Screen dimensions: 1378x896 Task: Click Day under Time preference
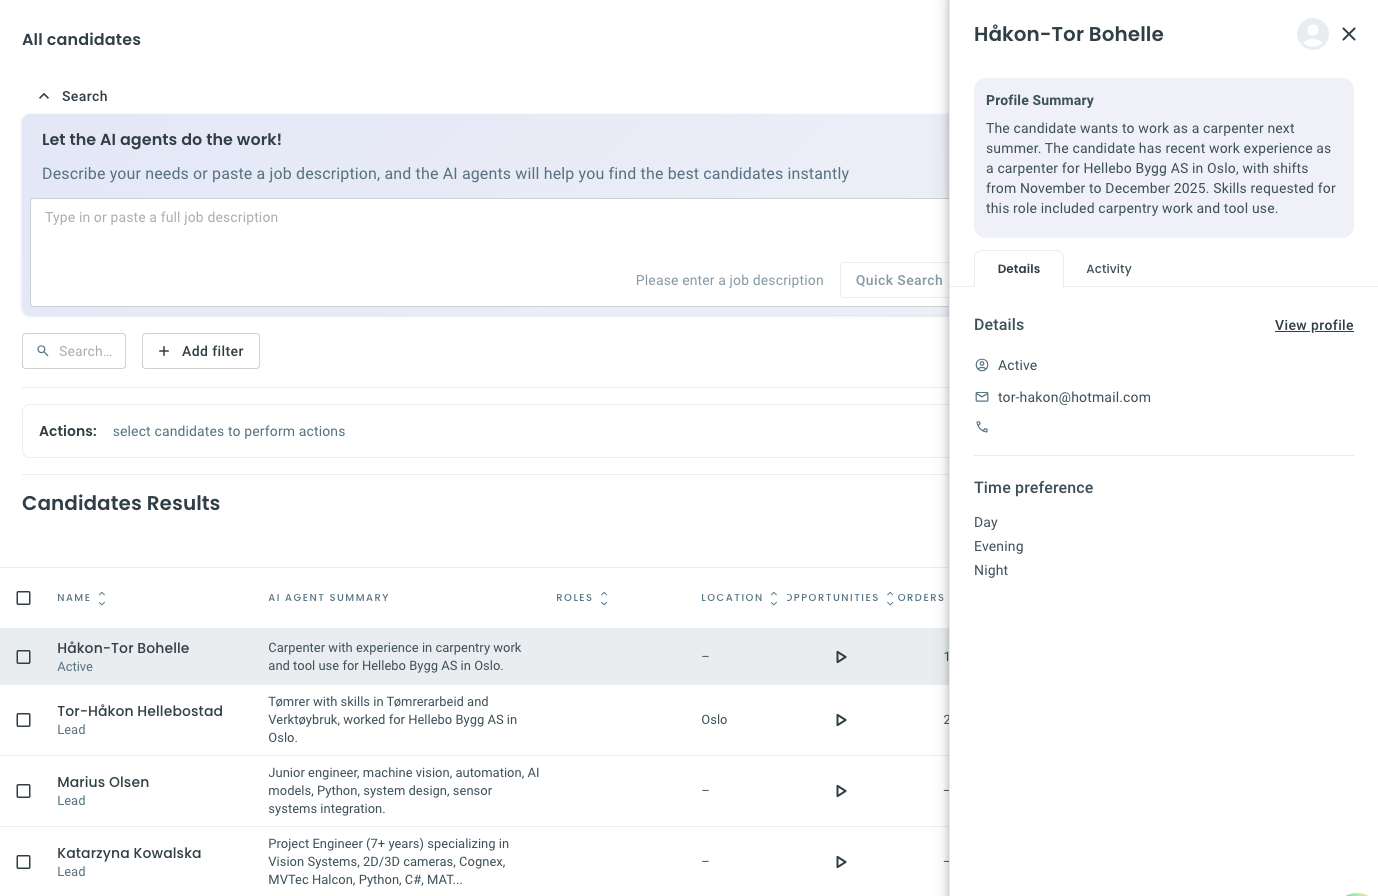click(986, 522)
